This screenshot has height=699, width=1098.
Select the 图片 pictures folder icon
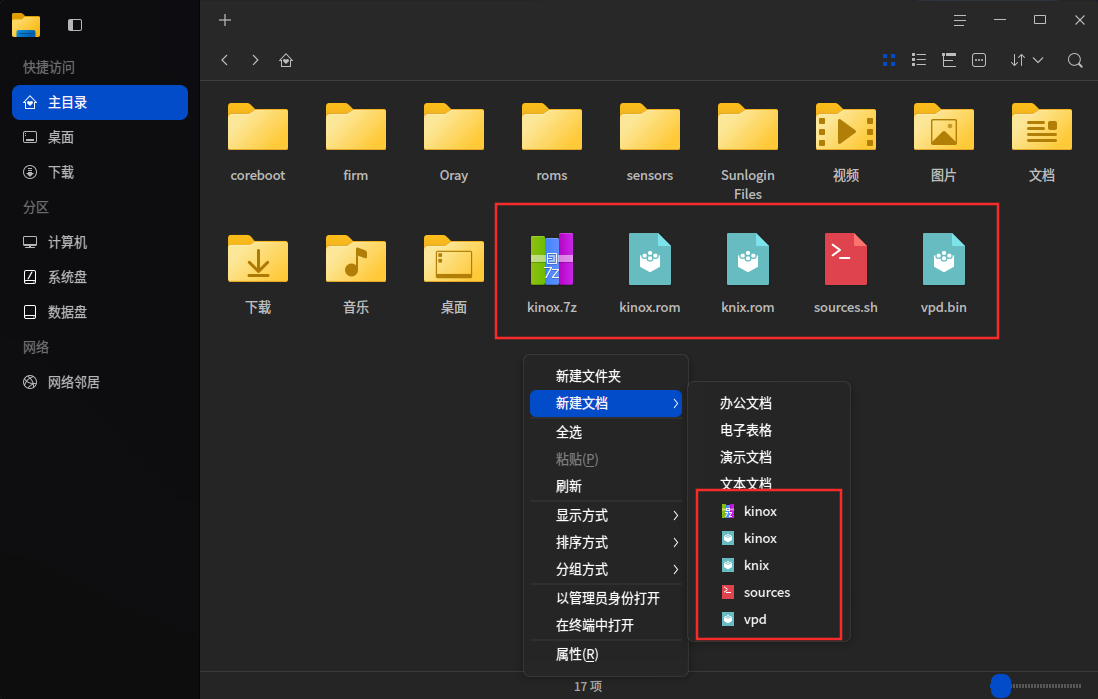(x=944, y=127)
